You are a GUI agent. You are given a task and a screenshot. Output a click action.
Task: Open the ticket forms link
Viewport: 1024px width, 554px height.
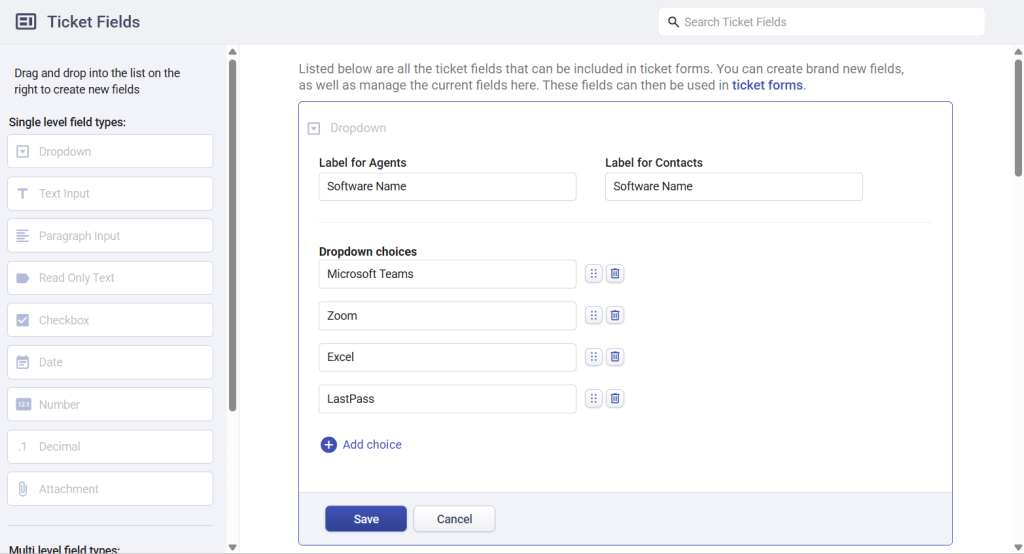(767, 86)
